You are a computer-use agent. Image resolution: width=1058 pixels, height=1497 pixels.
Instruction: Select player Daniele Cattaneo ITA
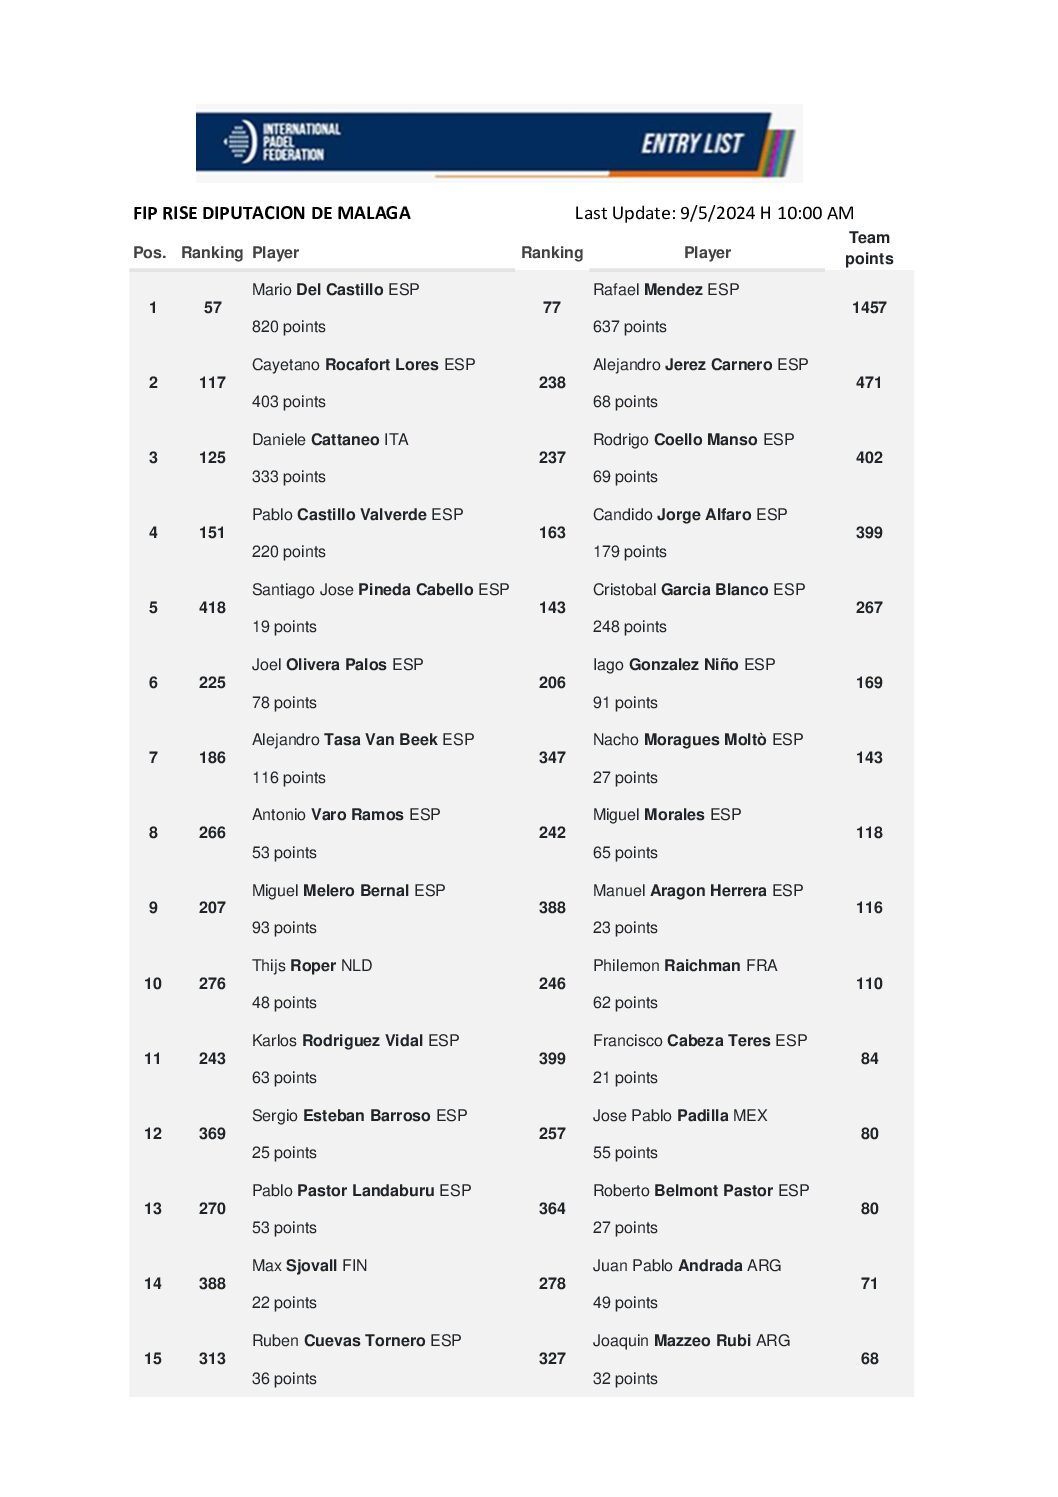point(330,440)
